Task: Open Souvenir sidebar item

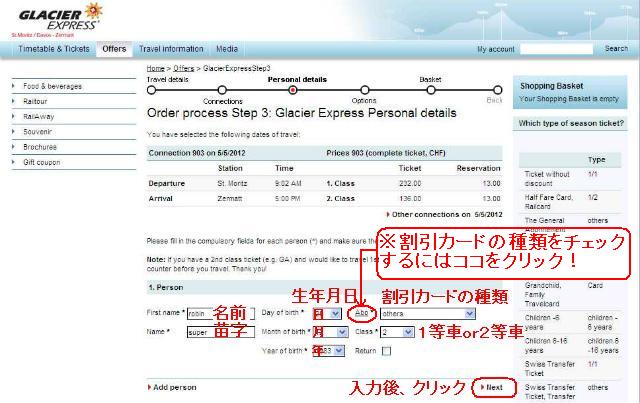Action: 37,132
